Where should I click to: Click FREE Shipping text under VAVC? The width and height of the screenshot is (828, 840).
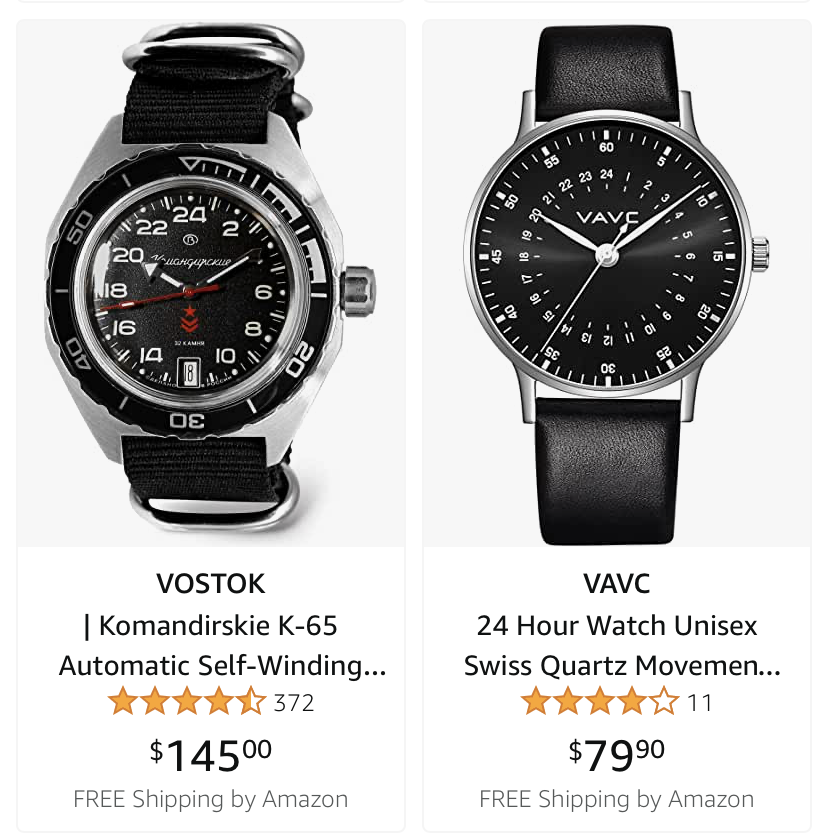point(616,799)
